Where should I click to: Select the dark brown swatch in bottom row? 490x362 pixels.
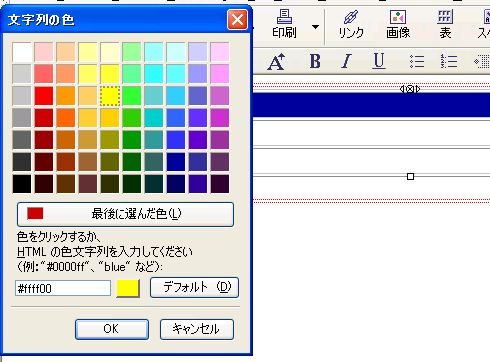(66, 184)
